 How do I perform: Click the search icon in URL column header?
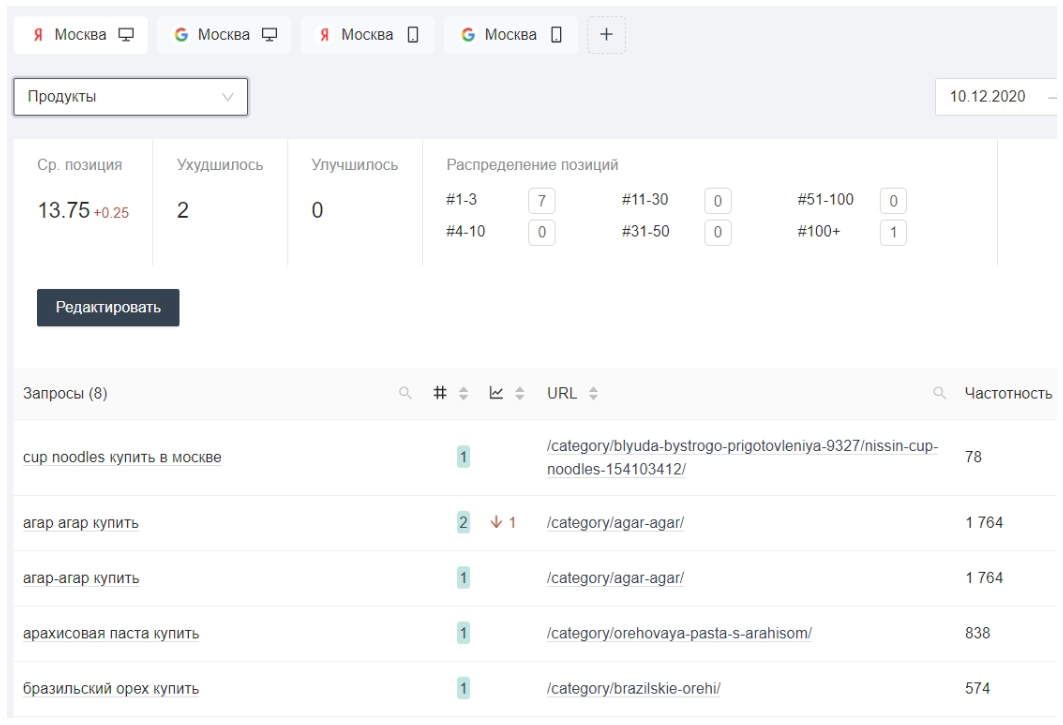[939, 394]
